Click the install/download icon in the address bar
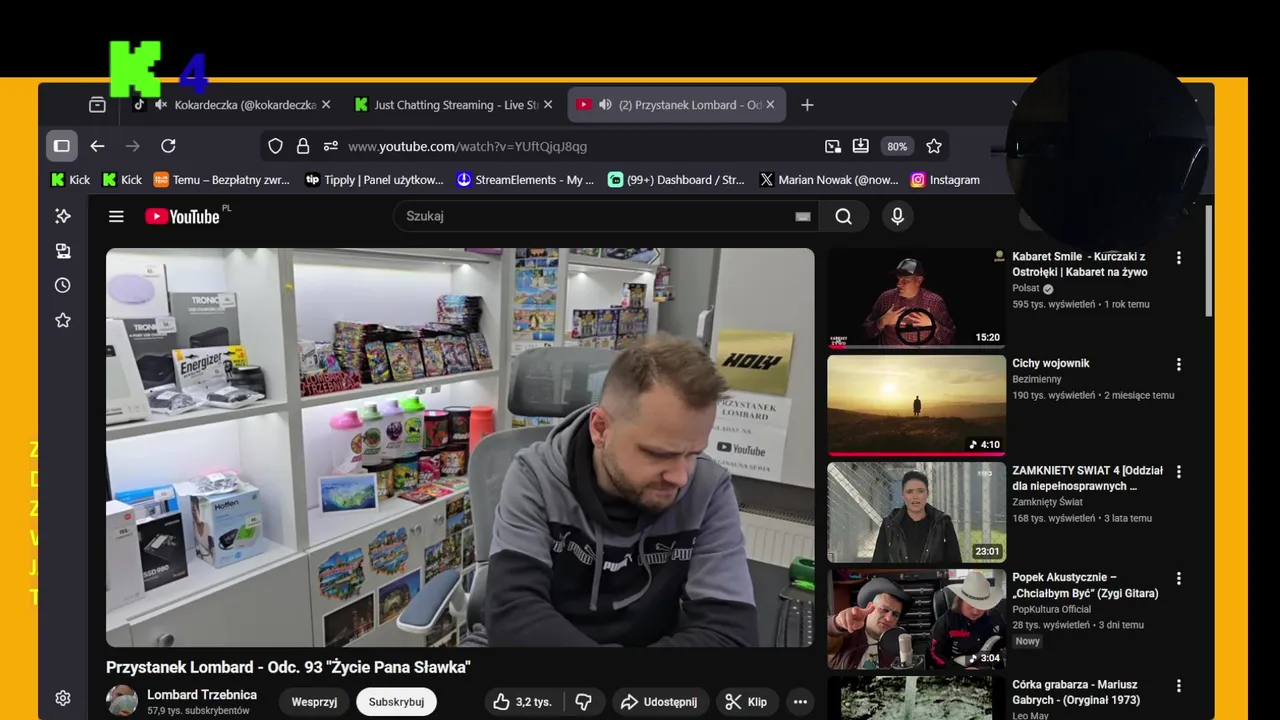Screen dimensions: 1280x720 tap(861, 146)
